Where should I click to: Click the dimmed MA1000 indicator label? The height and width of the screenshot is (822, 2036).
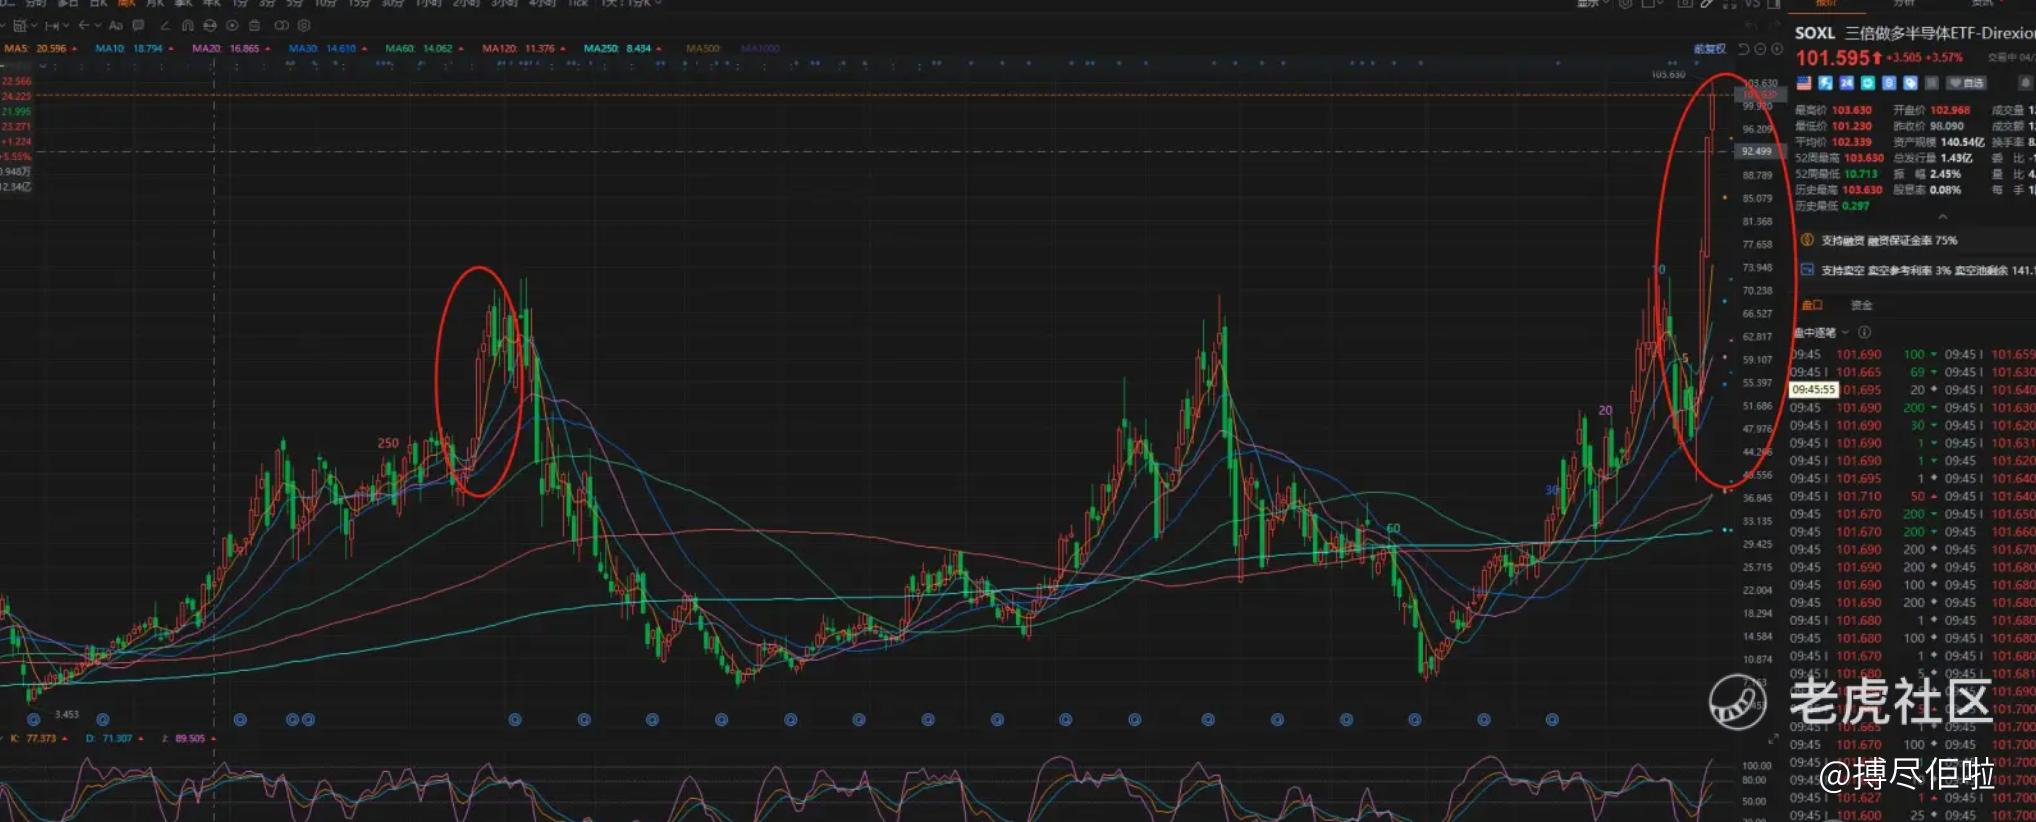click(x=760, y=48)
